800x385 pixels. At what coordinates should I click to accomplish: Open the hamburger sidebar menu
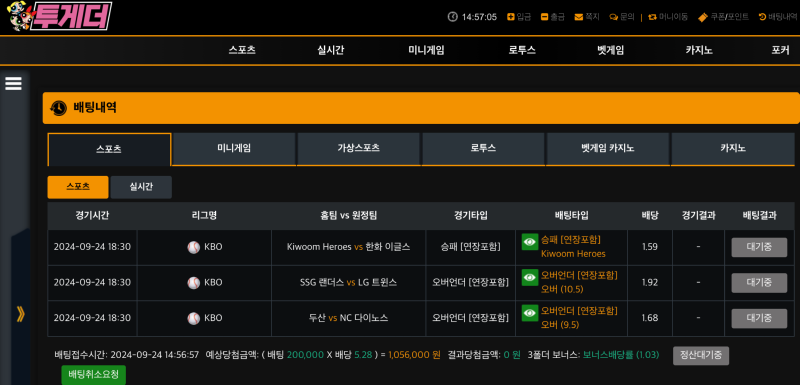tap(13, 84)
